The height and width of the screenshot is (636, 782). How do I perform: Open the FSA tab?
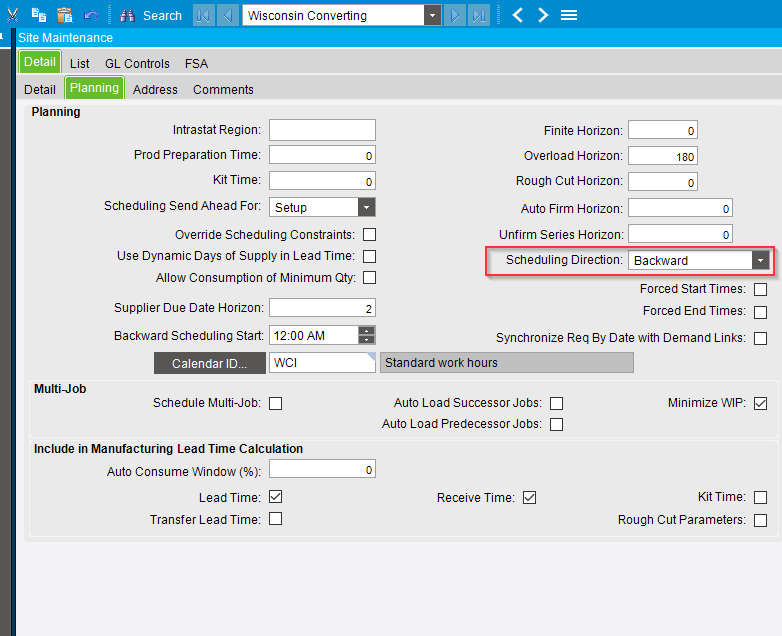(x=196, y=64)
